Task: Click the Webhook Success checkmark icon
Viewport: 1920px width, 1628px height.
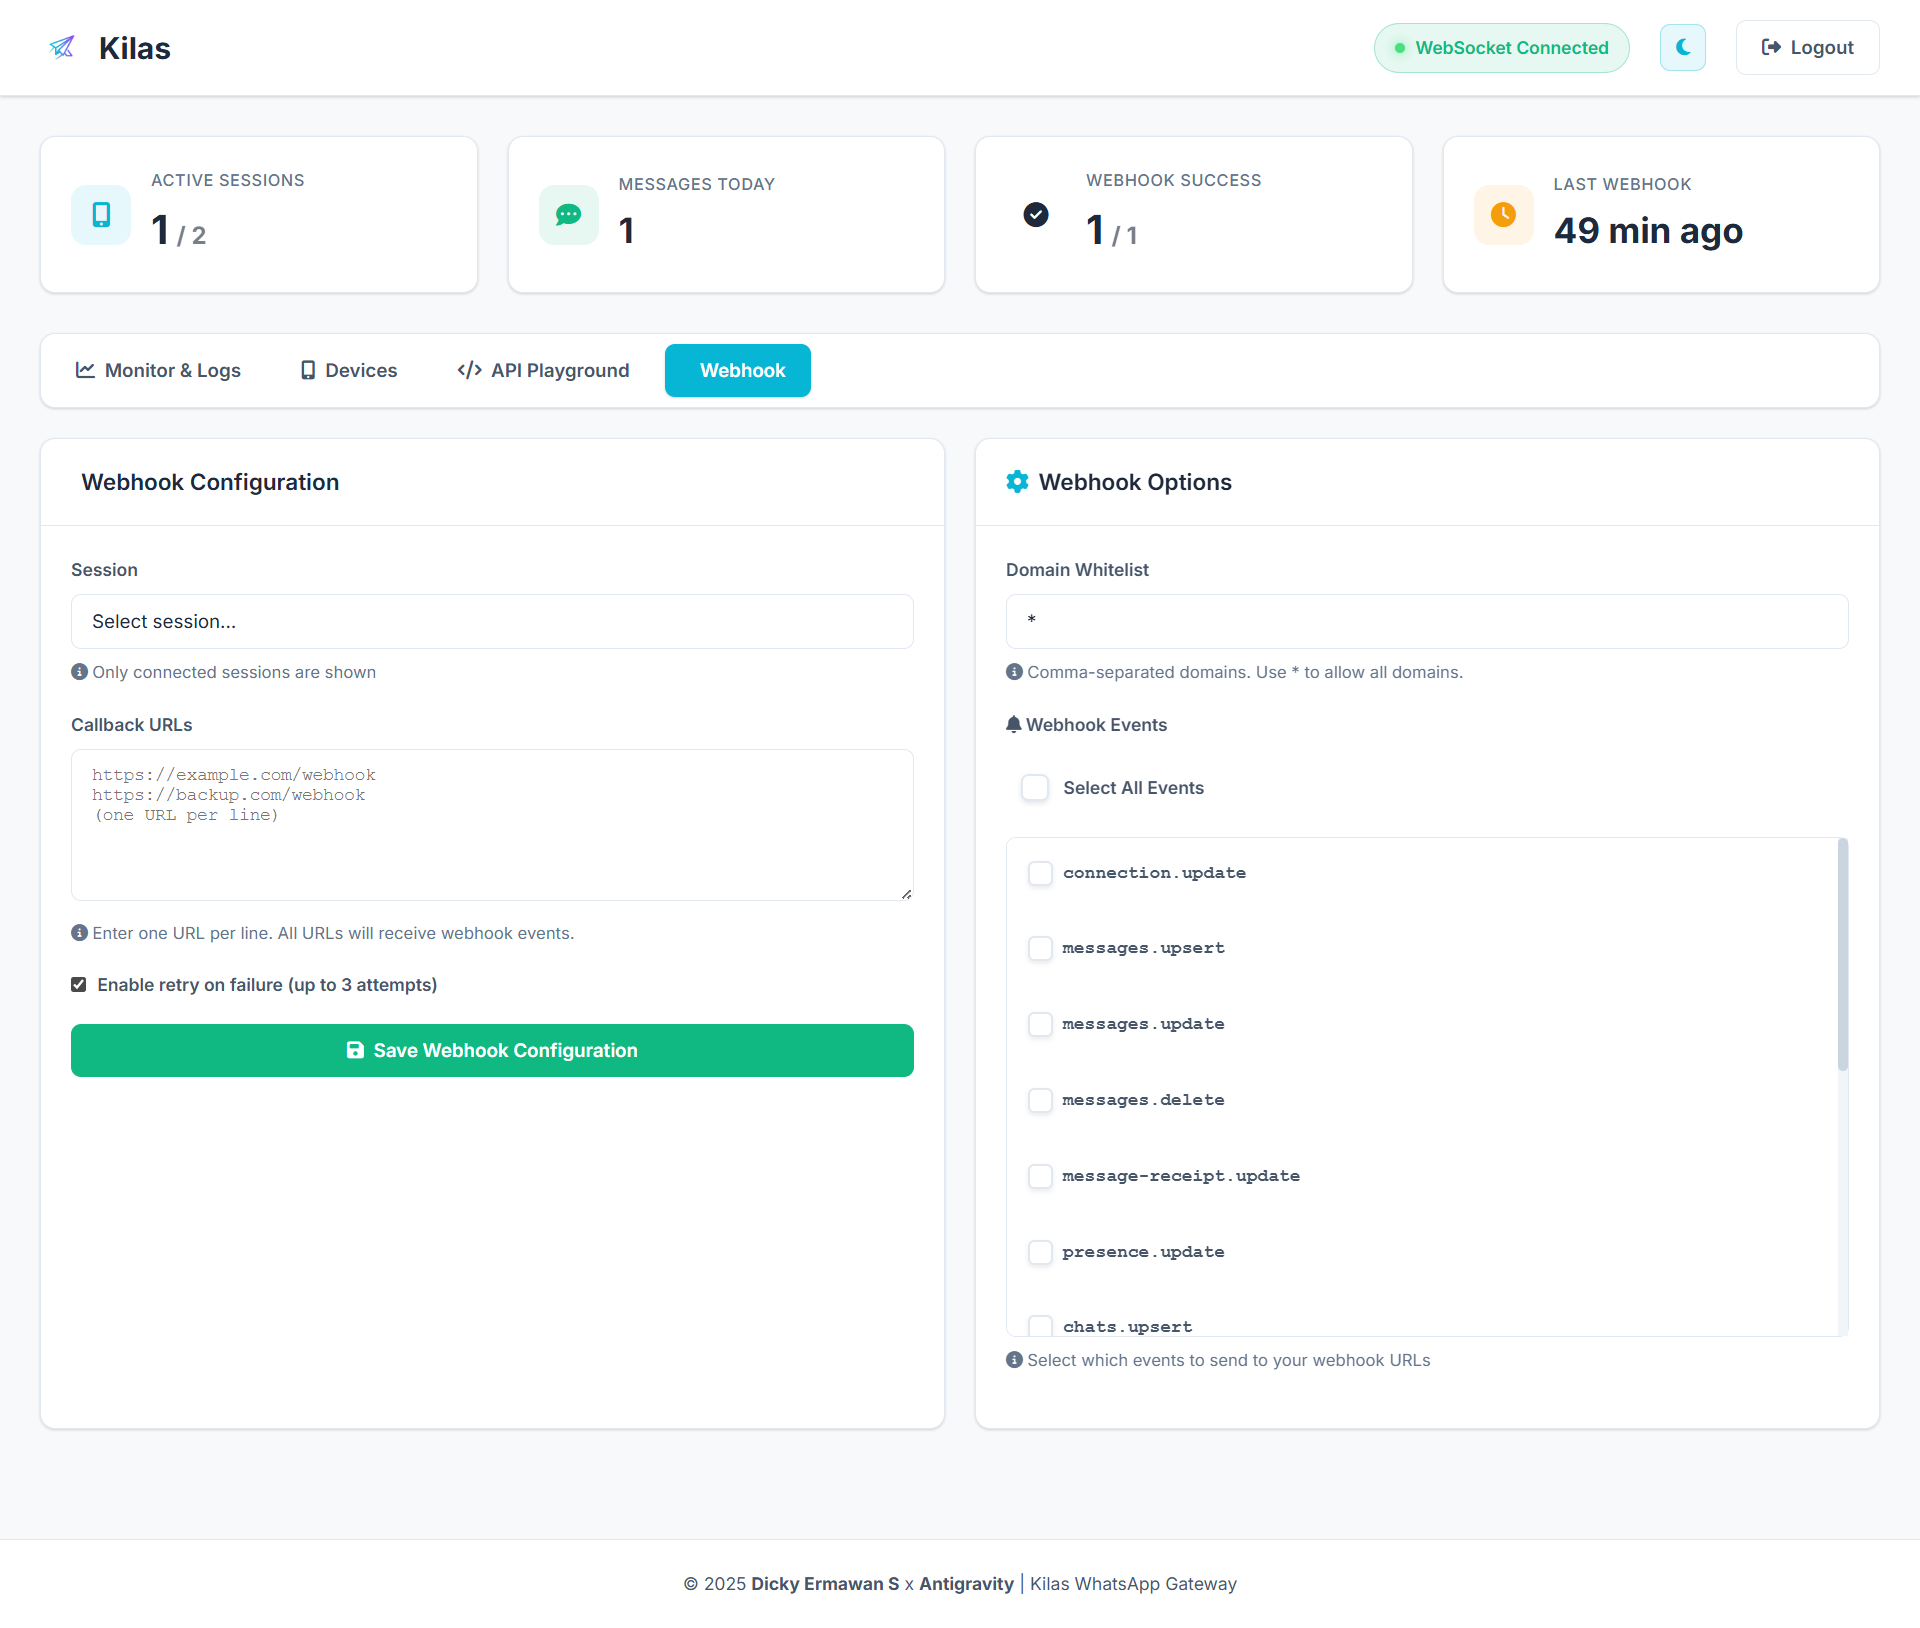Action: click(1036, 214)
